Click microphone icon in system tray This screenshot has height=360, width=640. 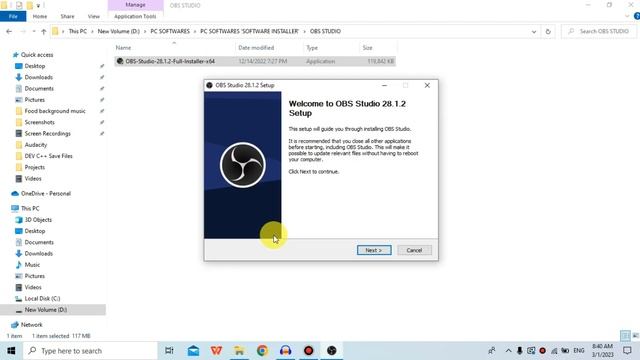(x=520, y=351)
